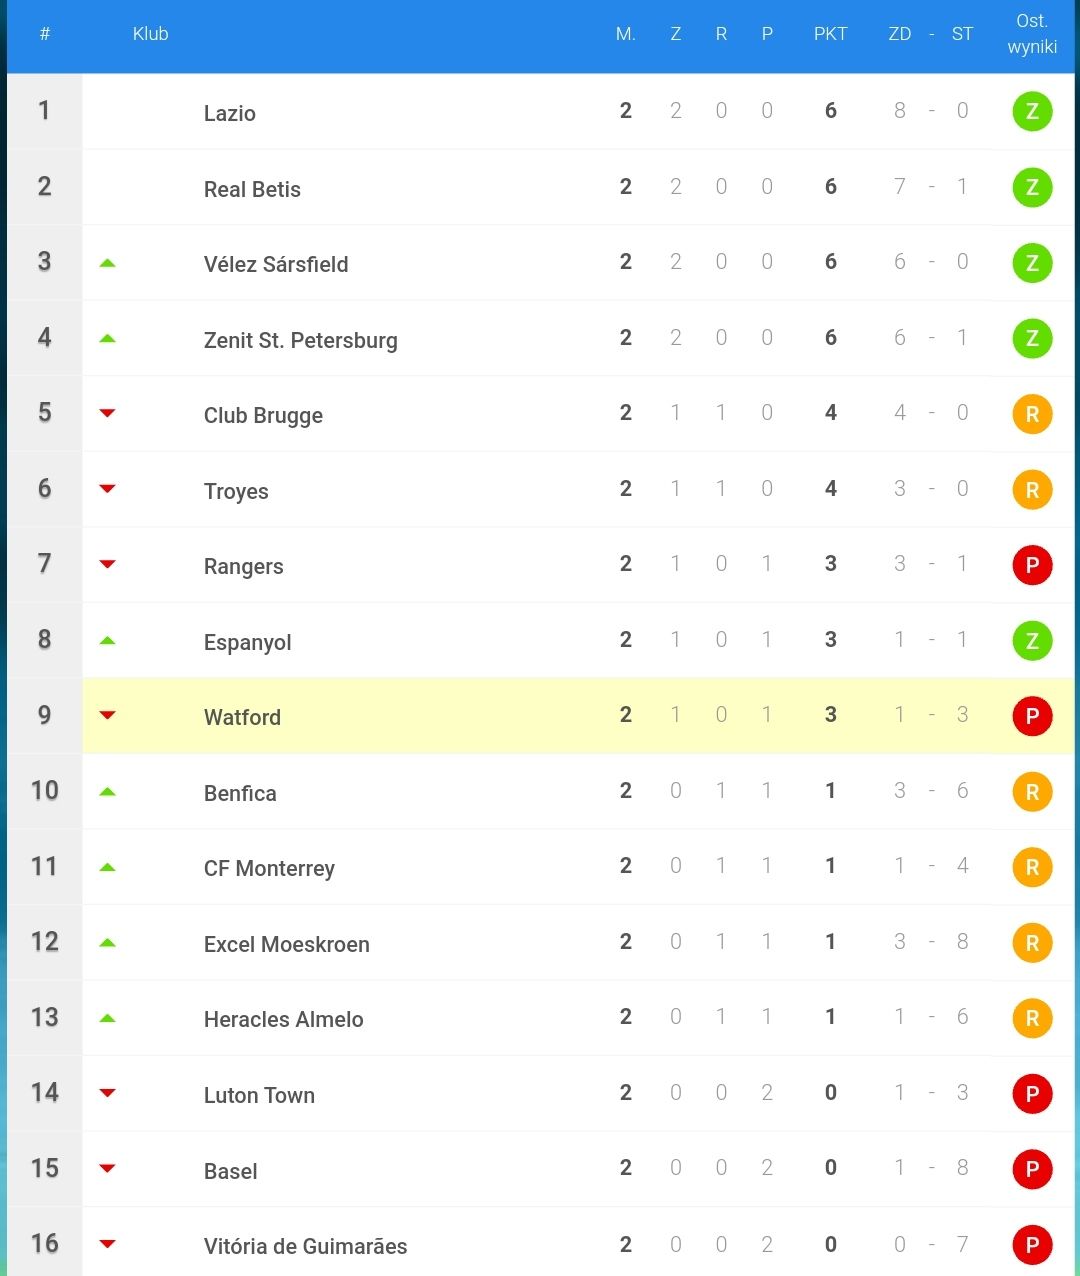
Task: Open the Vitória de Guimarães club link
Action: pyautogui.click(x=305, y=1246)
